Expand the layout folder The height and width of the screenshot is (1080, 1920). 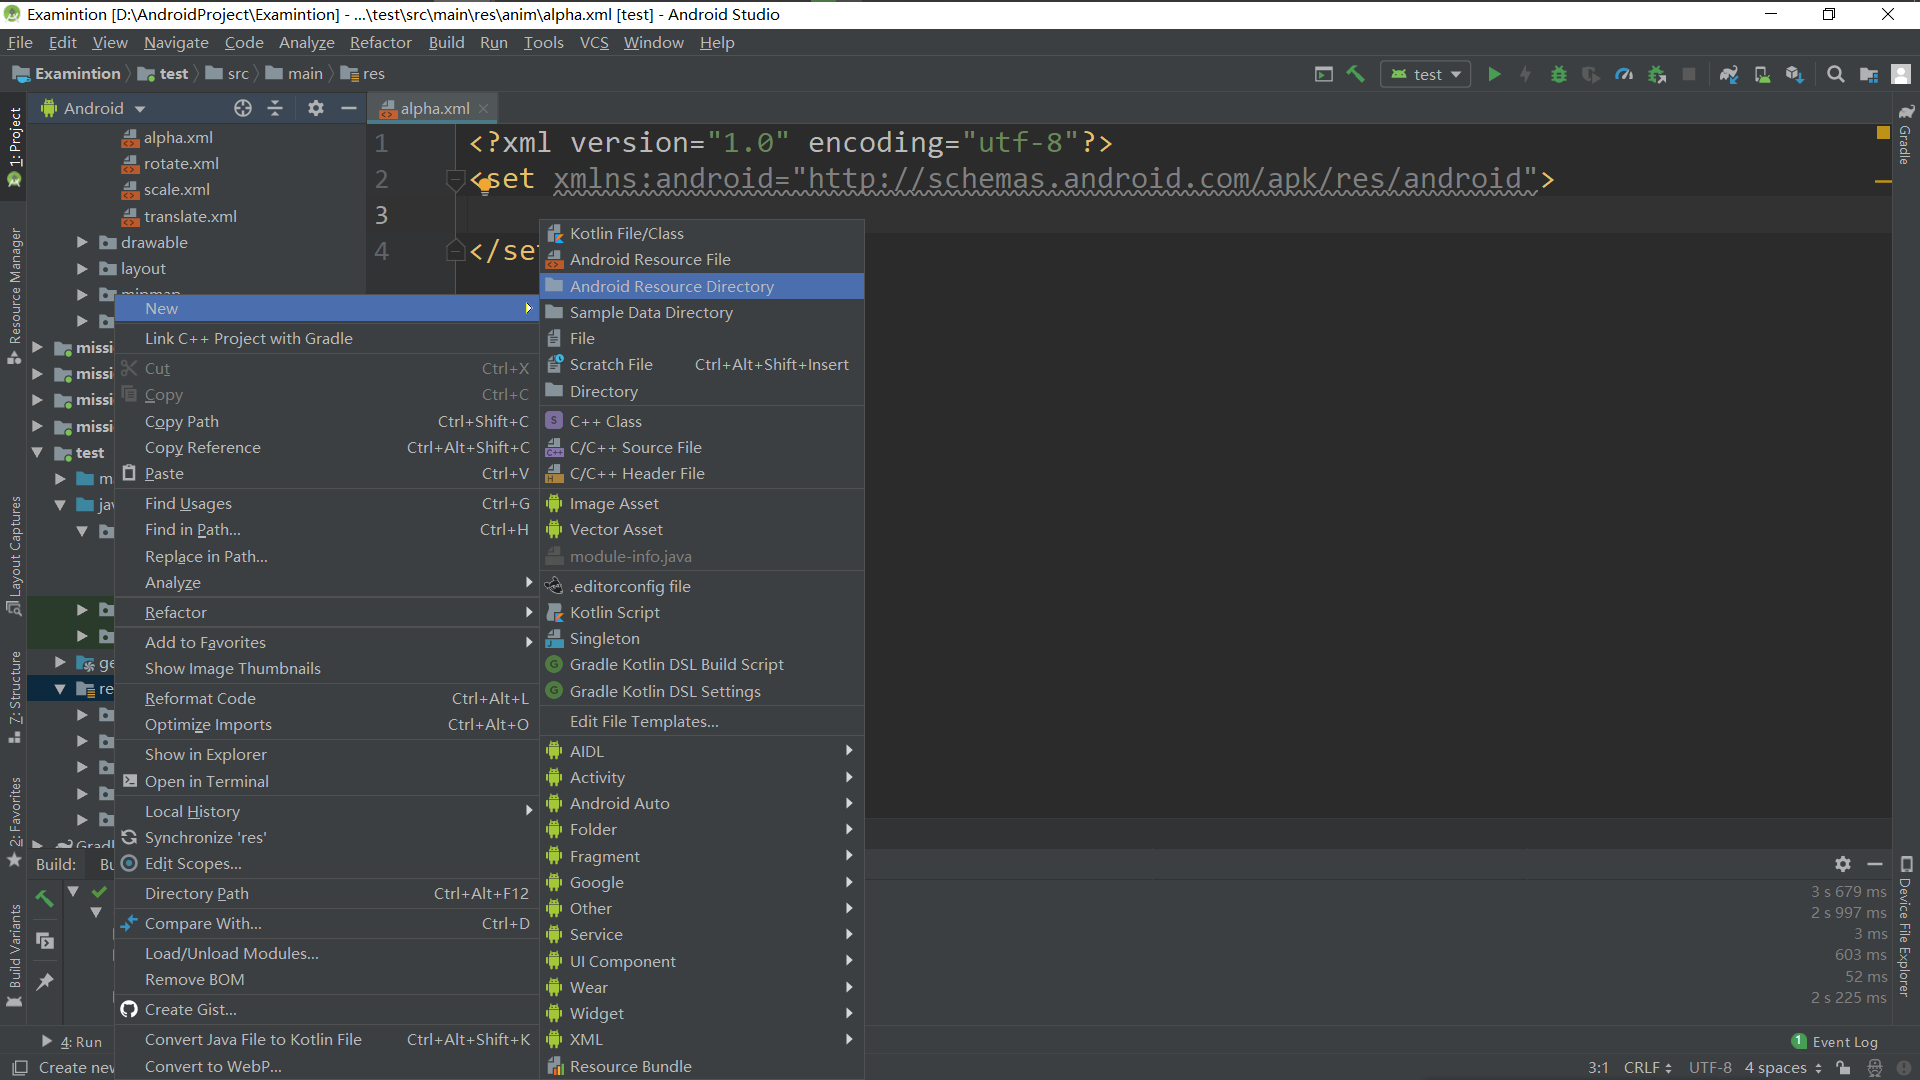tap(83, 268)
